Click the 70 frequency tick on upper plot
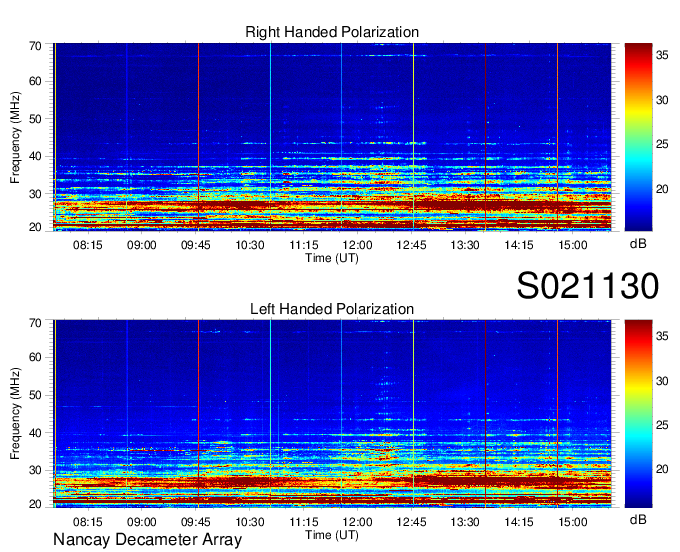This screenshot has height=552, width=680. [x=35, y=46]
